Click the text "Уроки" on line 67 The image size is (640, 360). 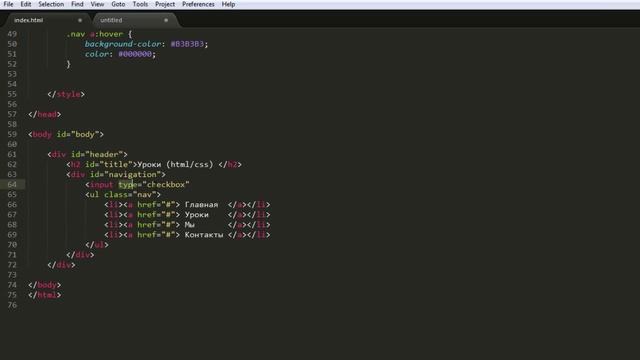(x=196, y=215)
